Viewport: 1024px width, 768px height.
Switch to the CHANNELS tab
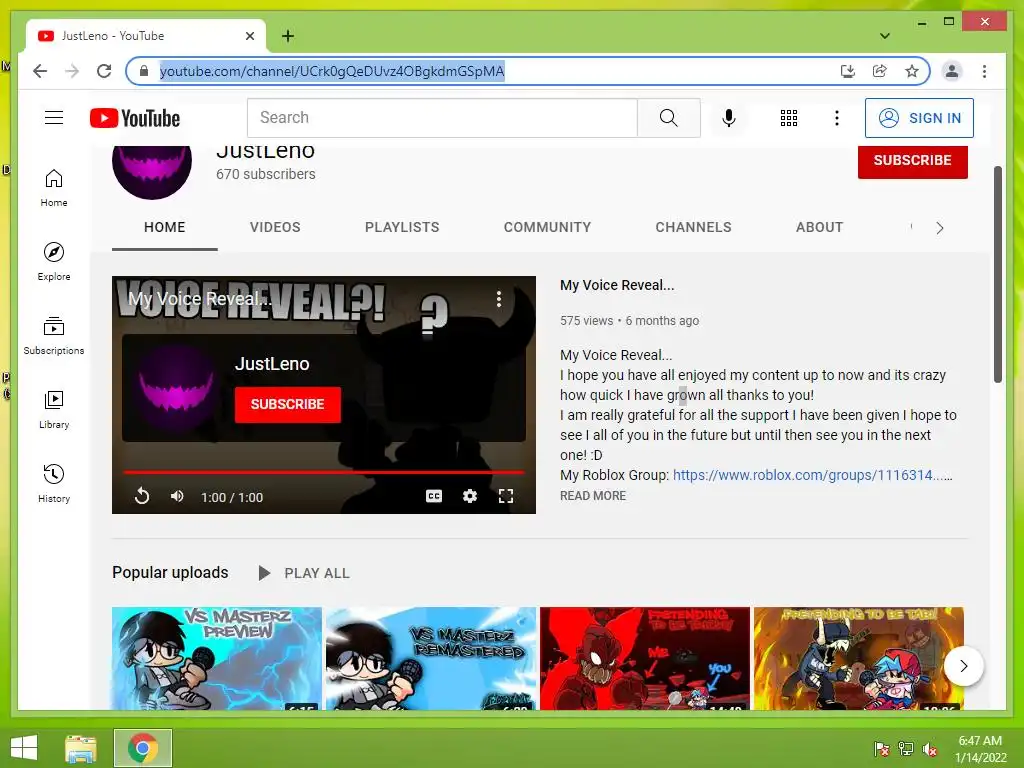point(694,227)
